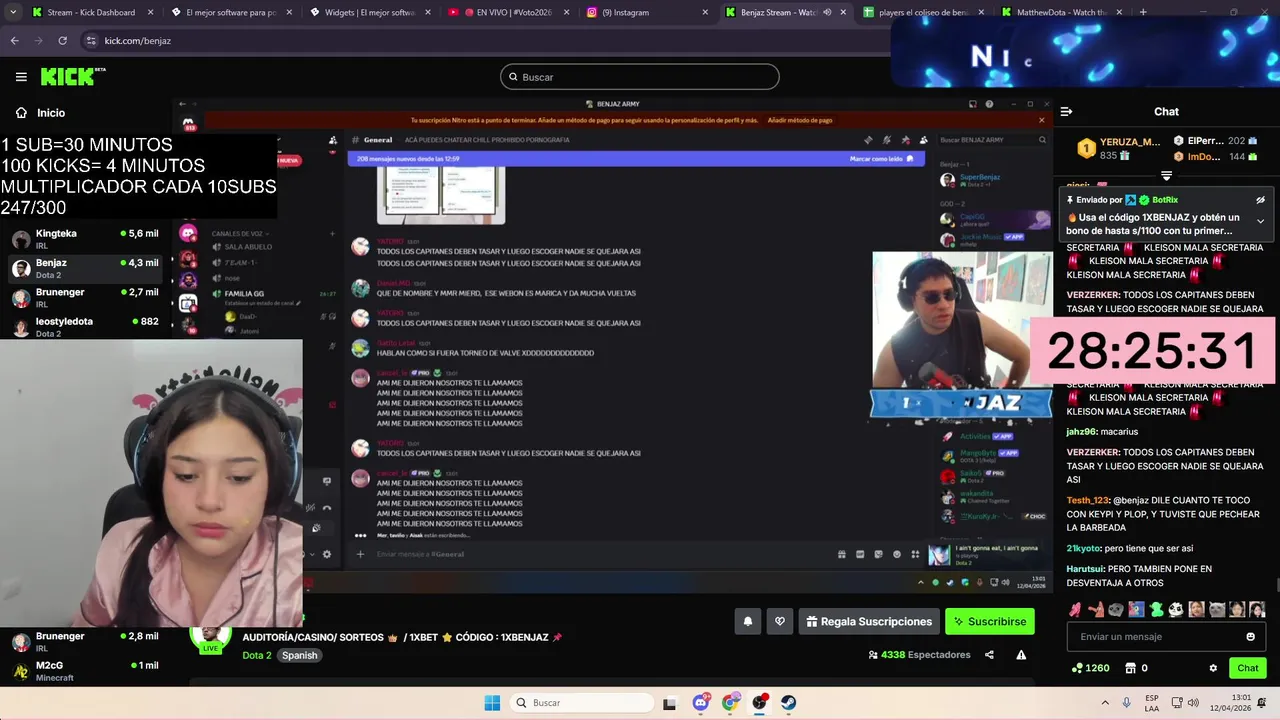Viewport: 1280px width, 720px height.
Task: Share the stream via share icon
Action: (x=989, y=655)
